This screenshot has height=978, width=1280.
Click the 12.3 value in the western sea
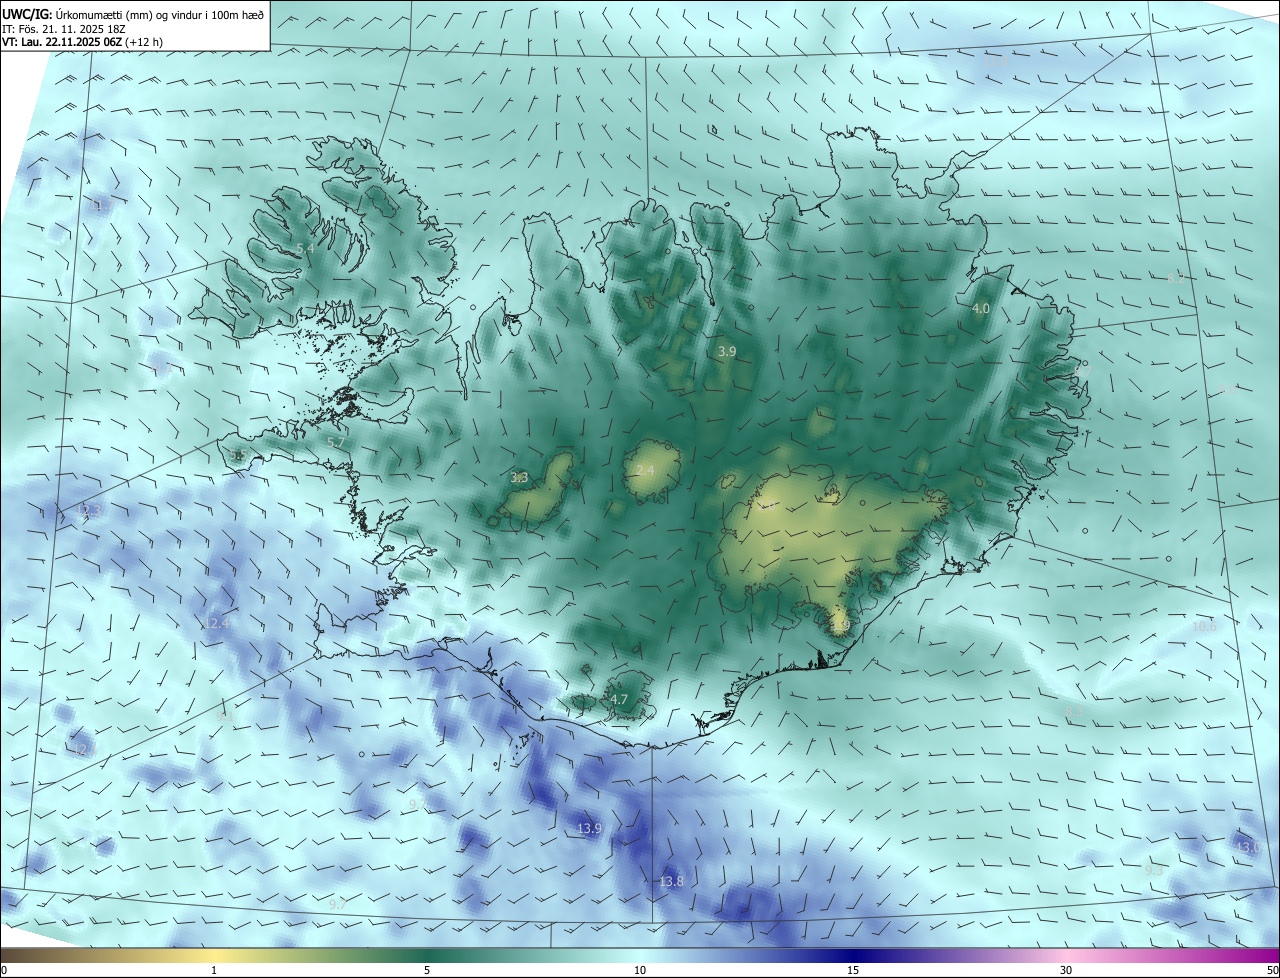tap(89, 511)
